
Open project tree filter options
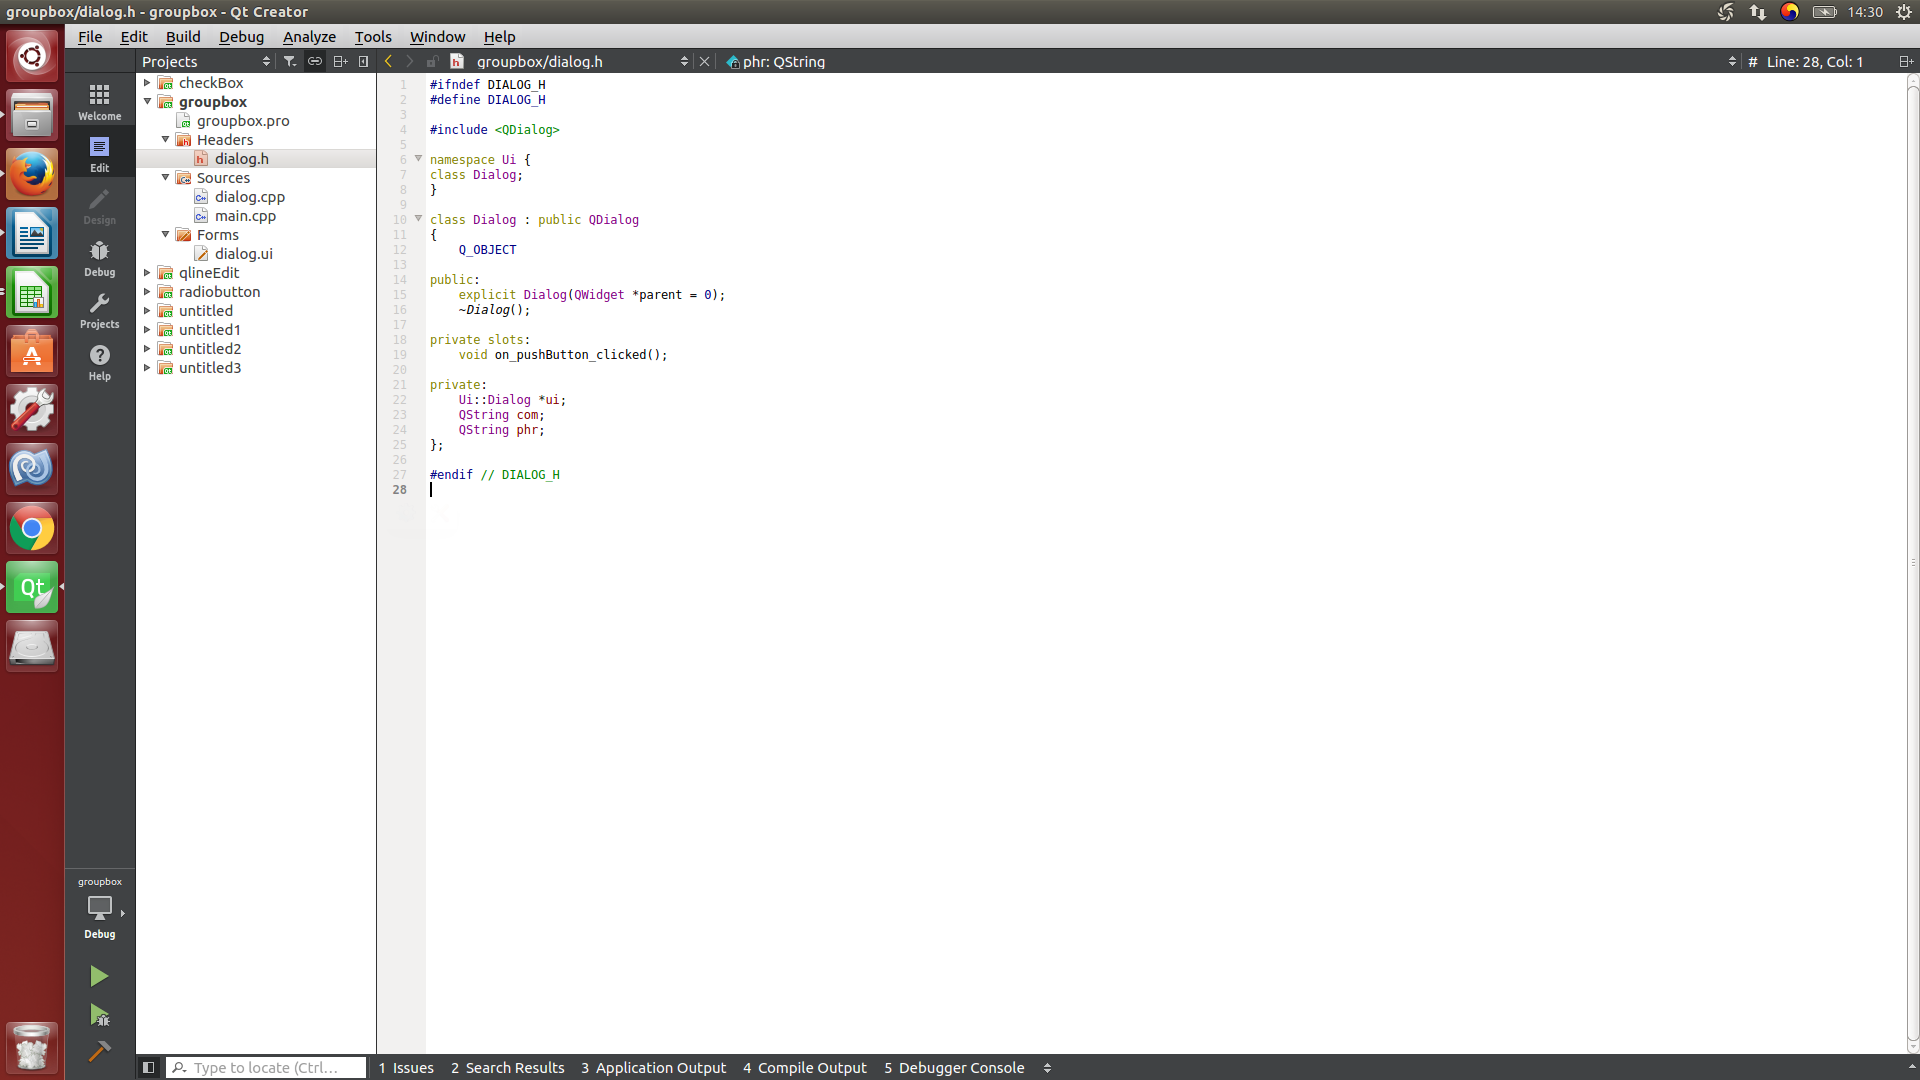[290, 61]
